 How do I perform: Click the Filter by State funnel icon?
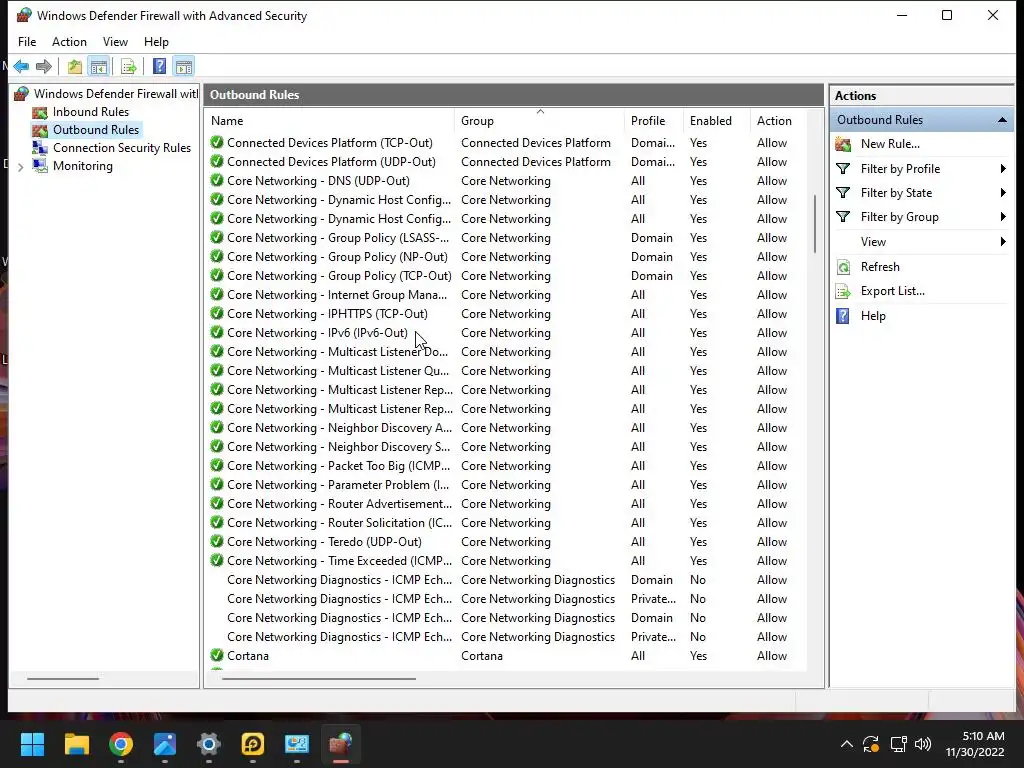click(843, 193)
